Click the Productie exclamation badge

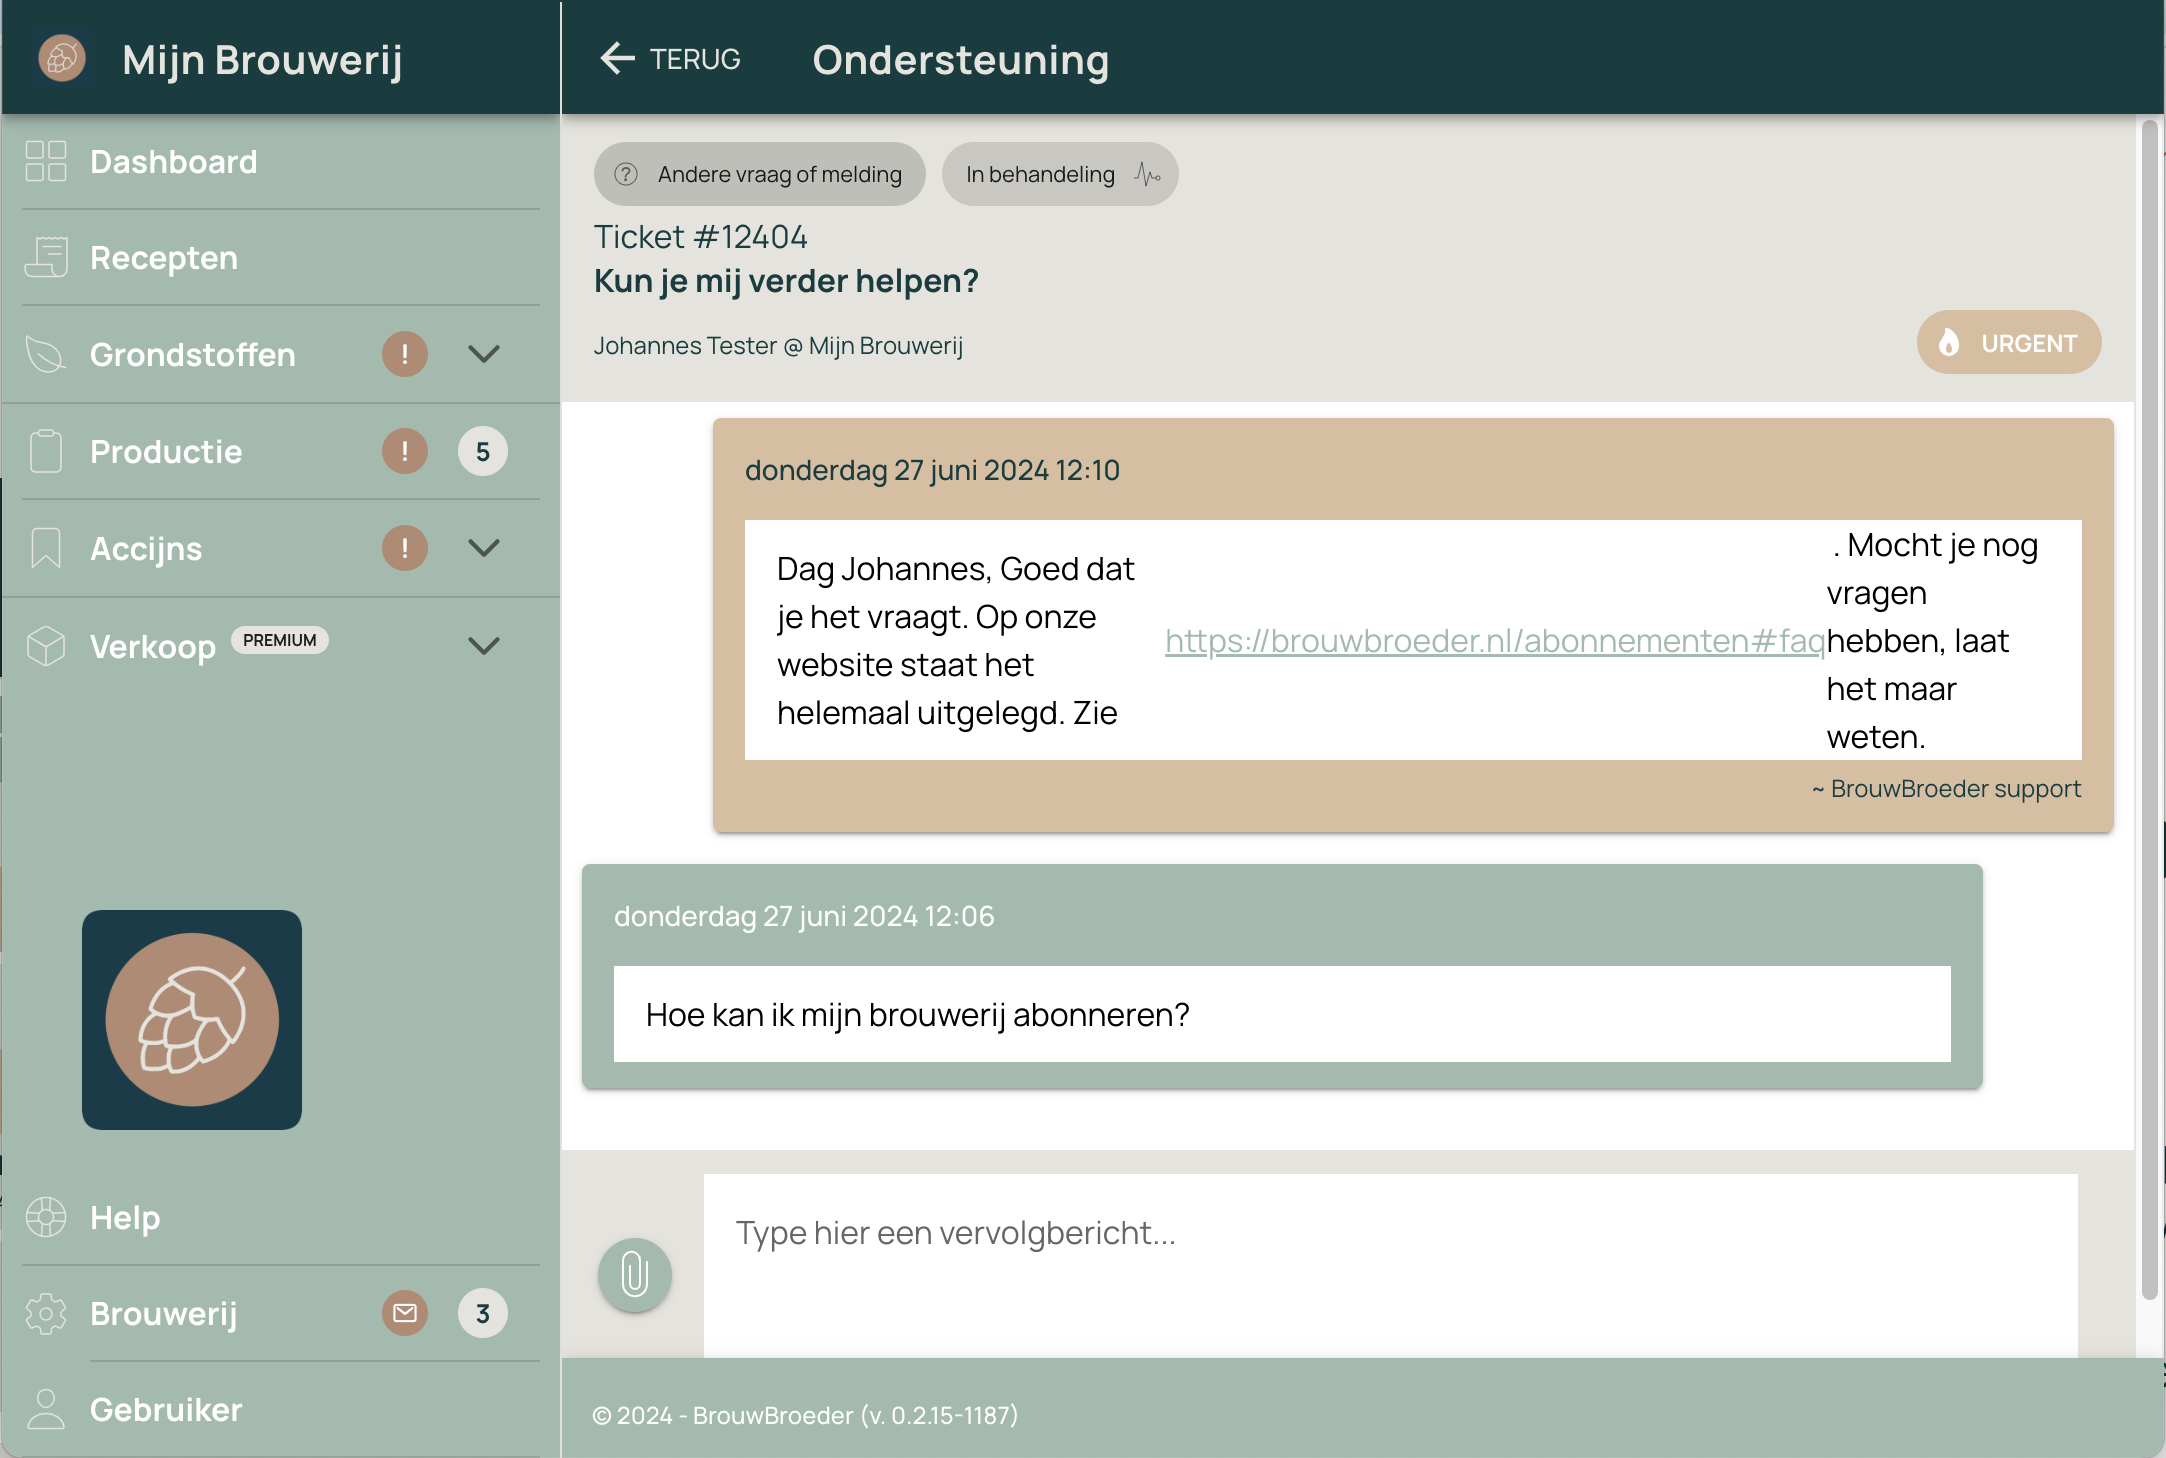point(404,451)
